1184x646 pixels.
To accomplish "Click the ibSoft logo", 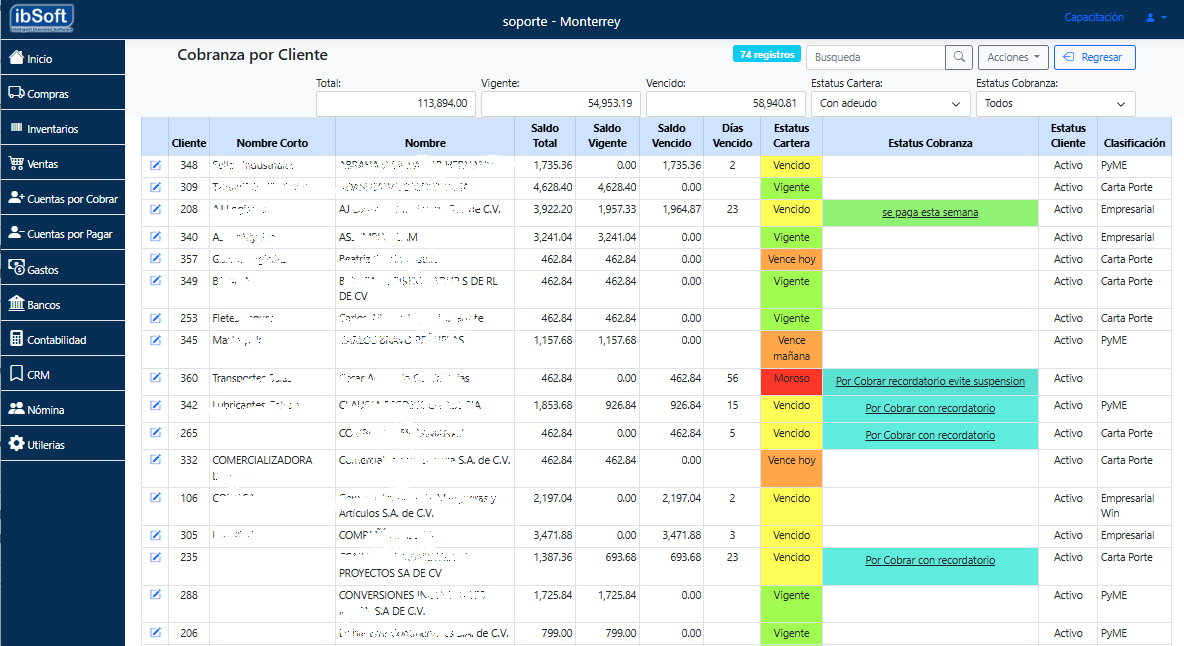I will [x=42, y=19].
